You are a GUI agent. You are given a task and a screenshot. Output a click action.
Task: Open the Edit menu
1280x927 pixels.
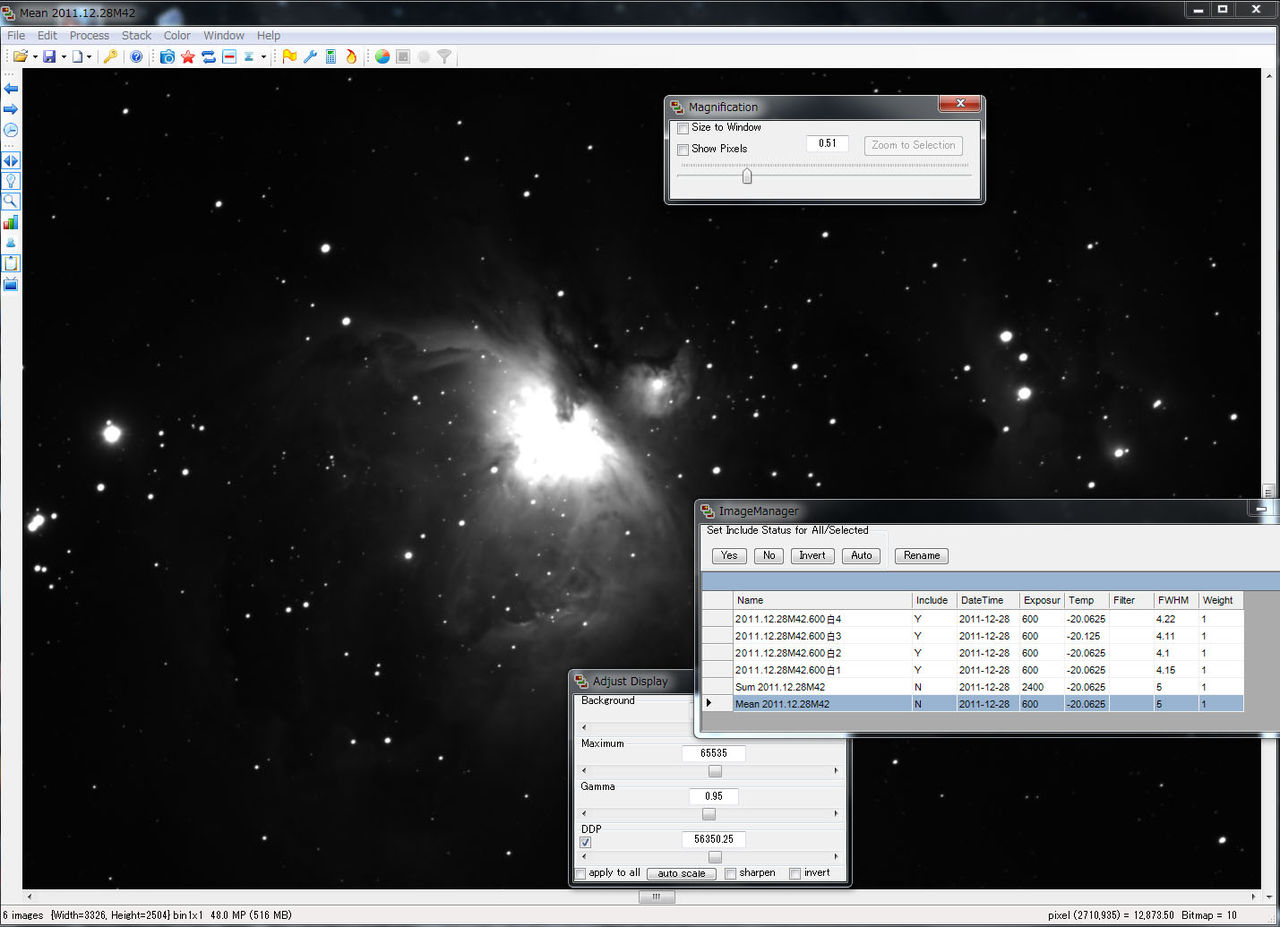[47, 35]
